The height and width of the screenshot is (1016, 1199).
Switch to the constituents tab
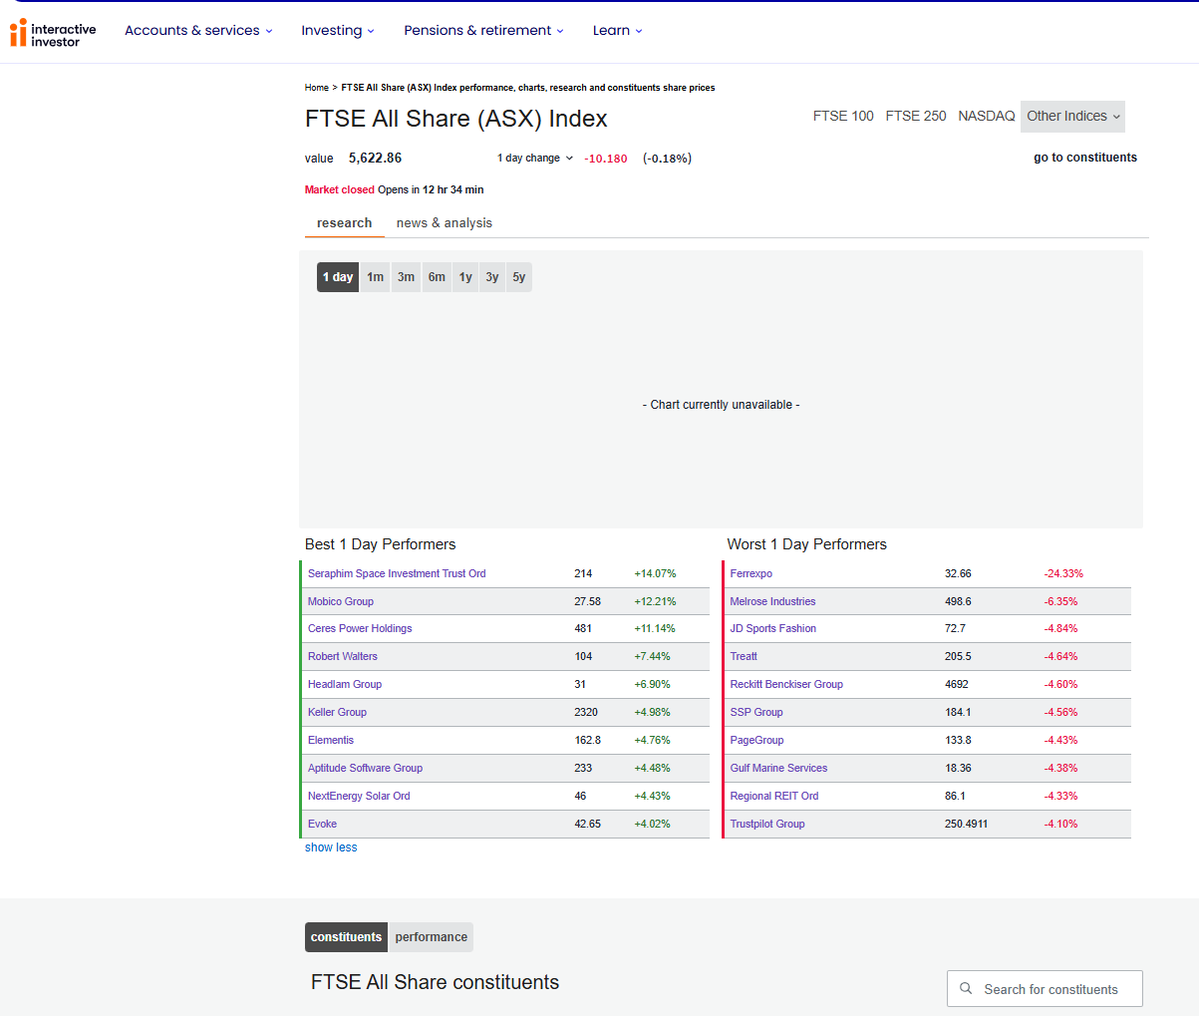click(346, 937)
